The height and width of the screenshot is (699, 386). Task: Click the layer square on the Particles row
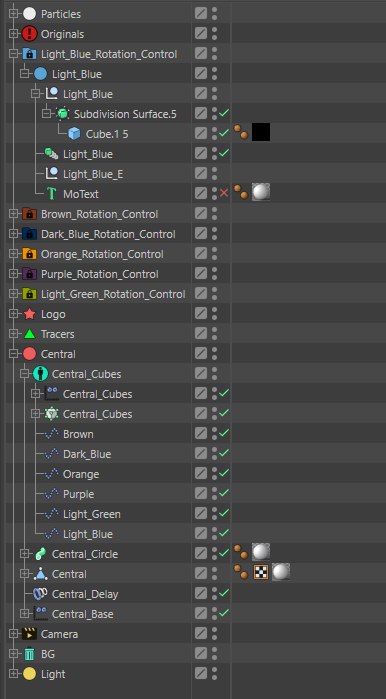[201, 13]
